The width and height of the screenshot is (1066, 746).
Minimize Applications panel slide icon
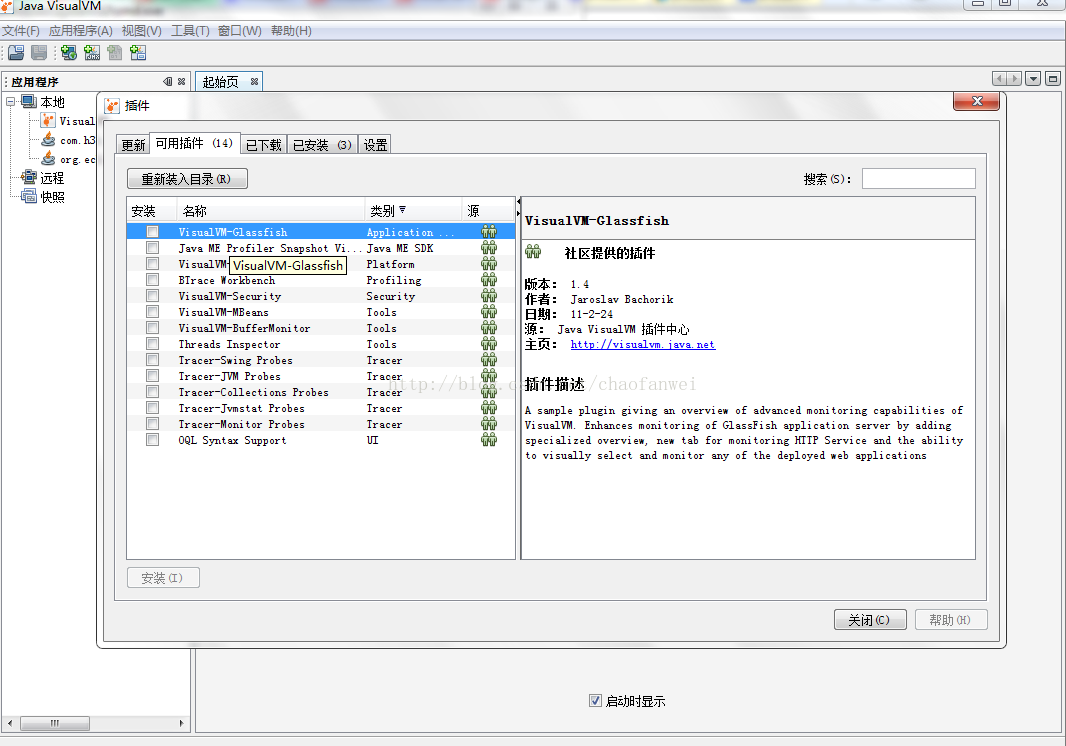pyautogui.click(x=168, y=82)
